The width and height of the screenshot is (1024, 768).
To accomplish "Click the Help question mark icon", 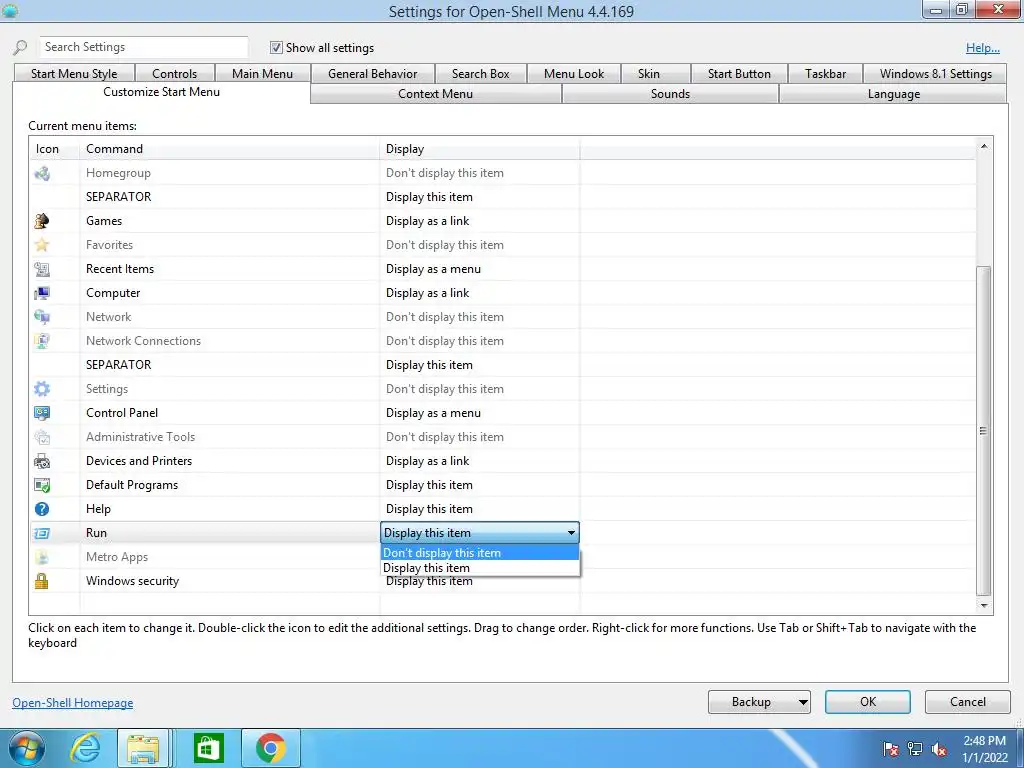I will click(x=42, y=509).
